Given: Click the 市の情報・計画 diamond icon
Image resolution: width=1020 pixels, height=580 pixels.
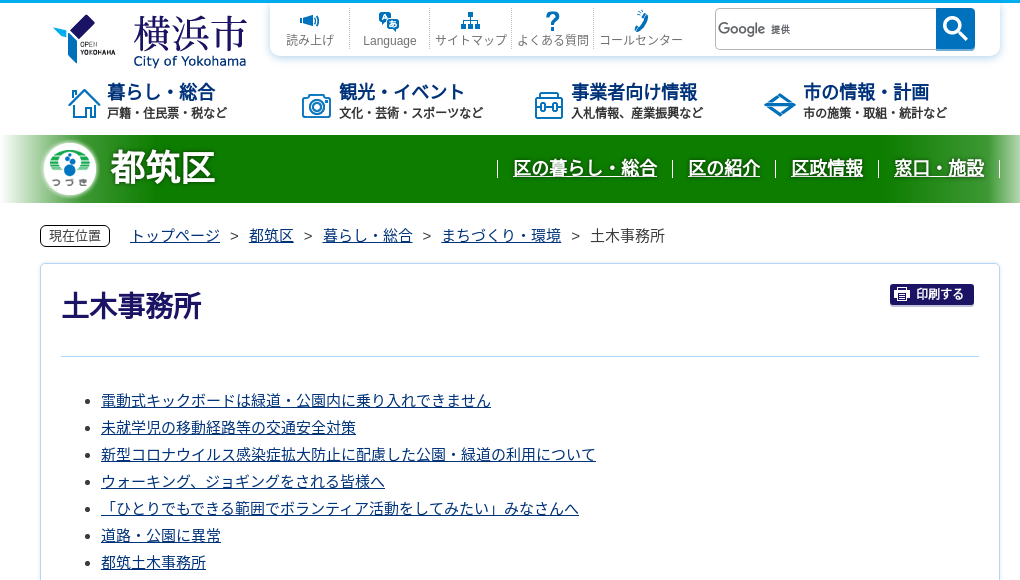Looking at the screenshot, I should [779, 103].
